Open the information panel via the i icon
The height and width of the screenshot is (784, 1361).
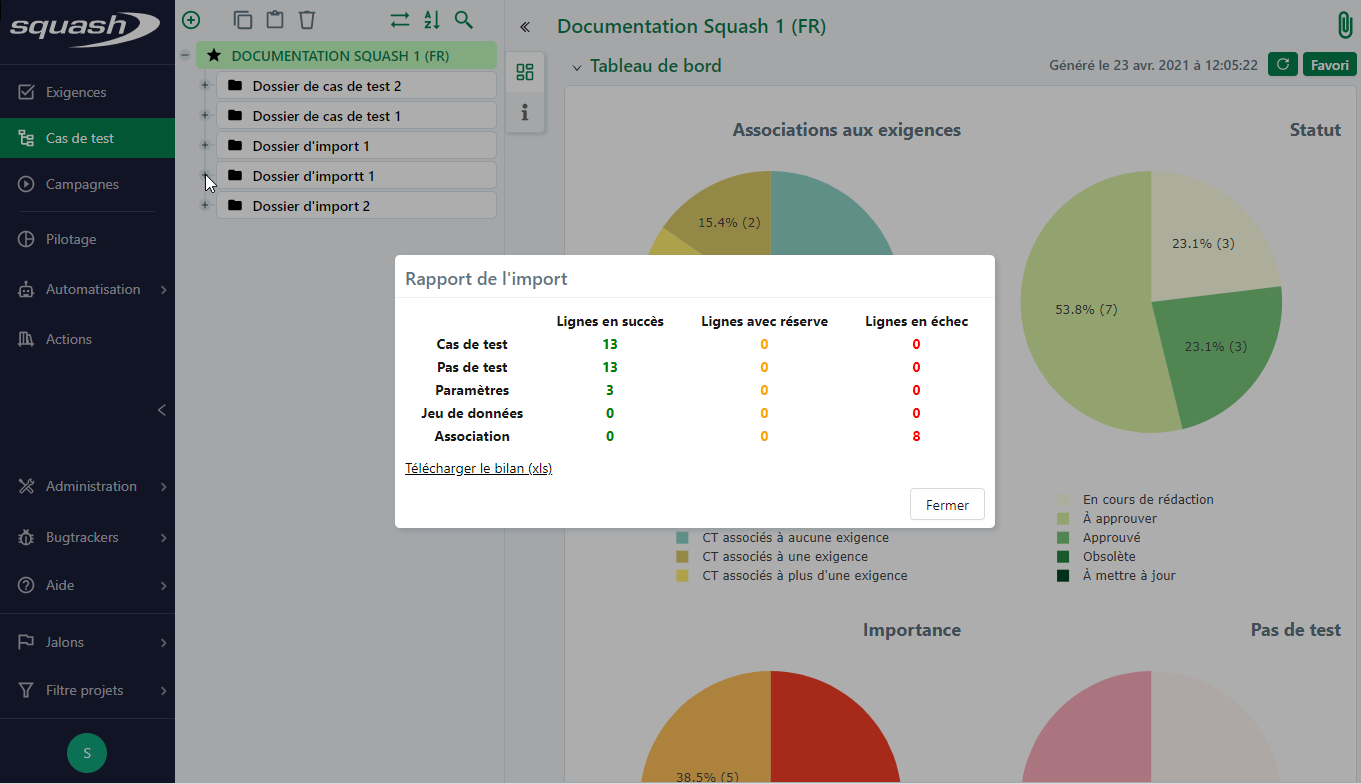pos(525,112)
